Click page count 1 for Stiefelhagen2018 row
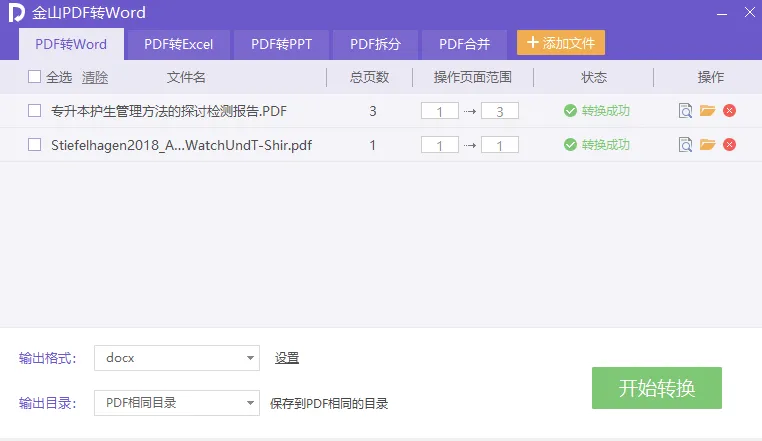 click(372, 145)
